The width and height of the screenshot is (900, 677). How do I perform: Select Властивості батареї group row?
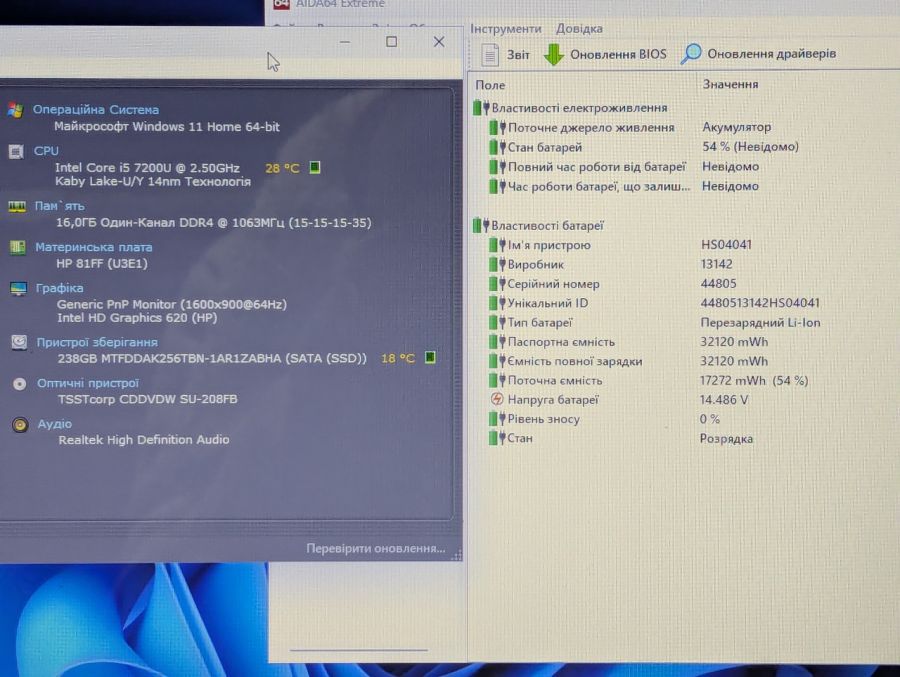tap(538, 226)
